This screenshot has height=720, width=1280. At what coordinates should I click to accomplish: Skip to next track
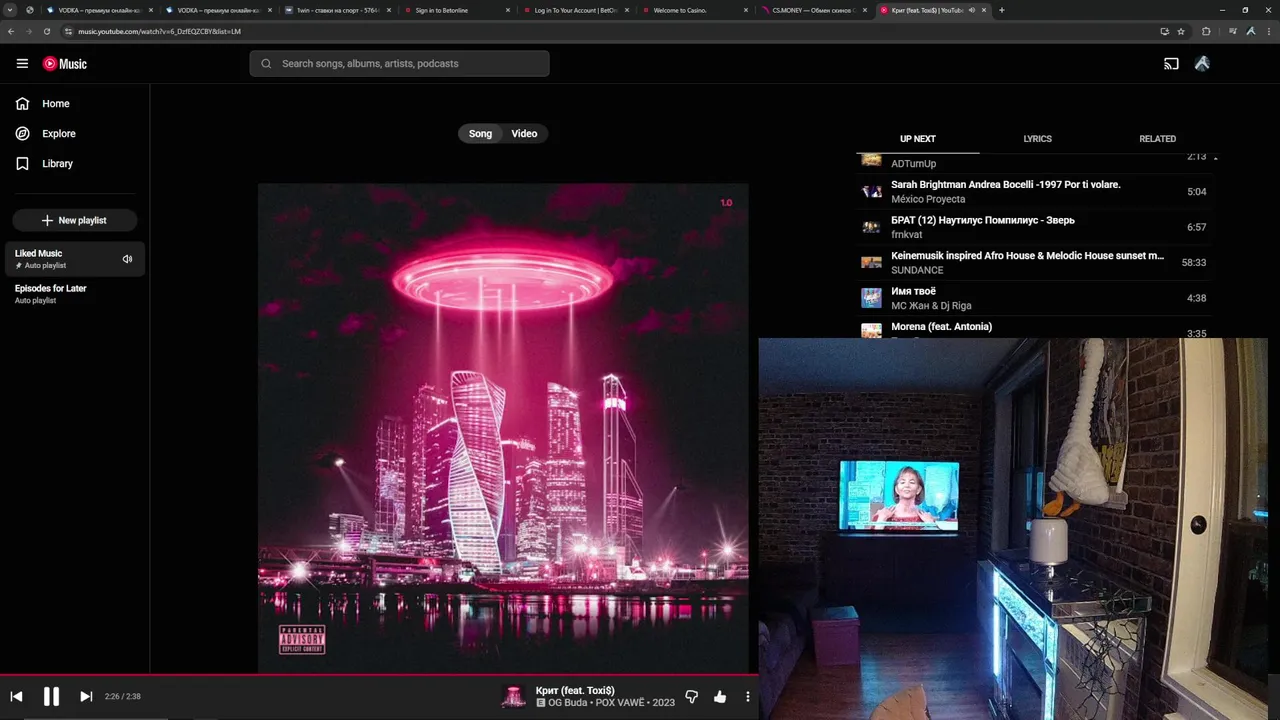pyautogui.click(x=86, y=696)
